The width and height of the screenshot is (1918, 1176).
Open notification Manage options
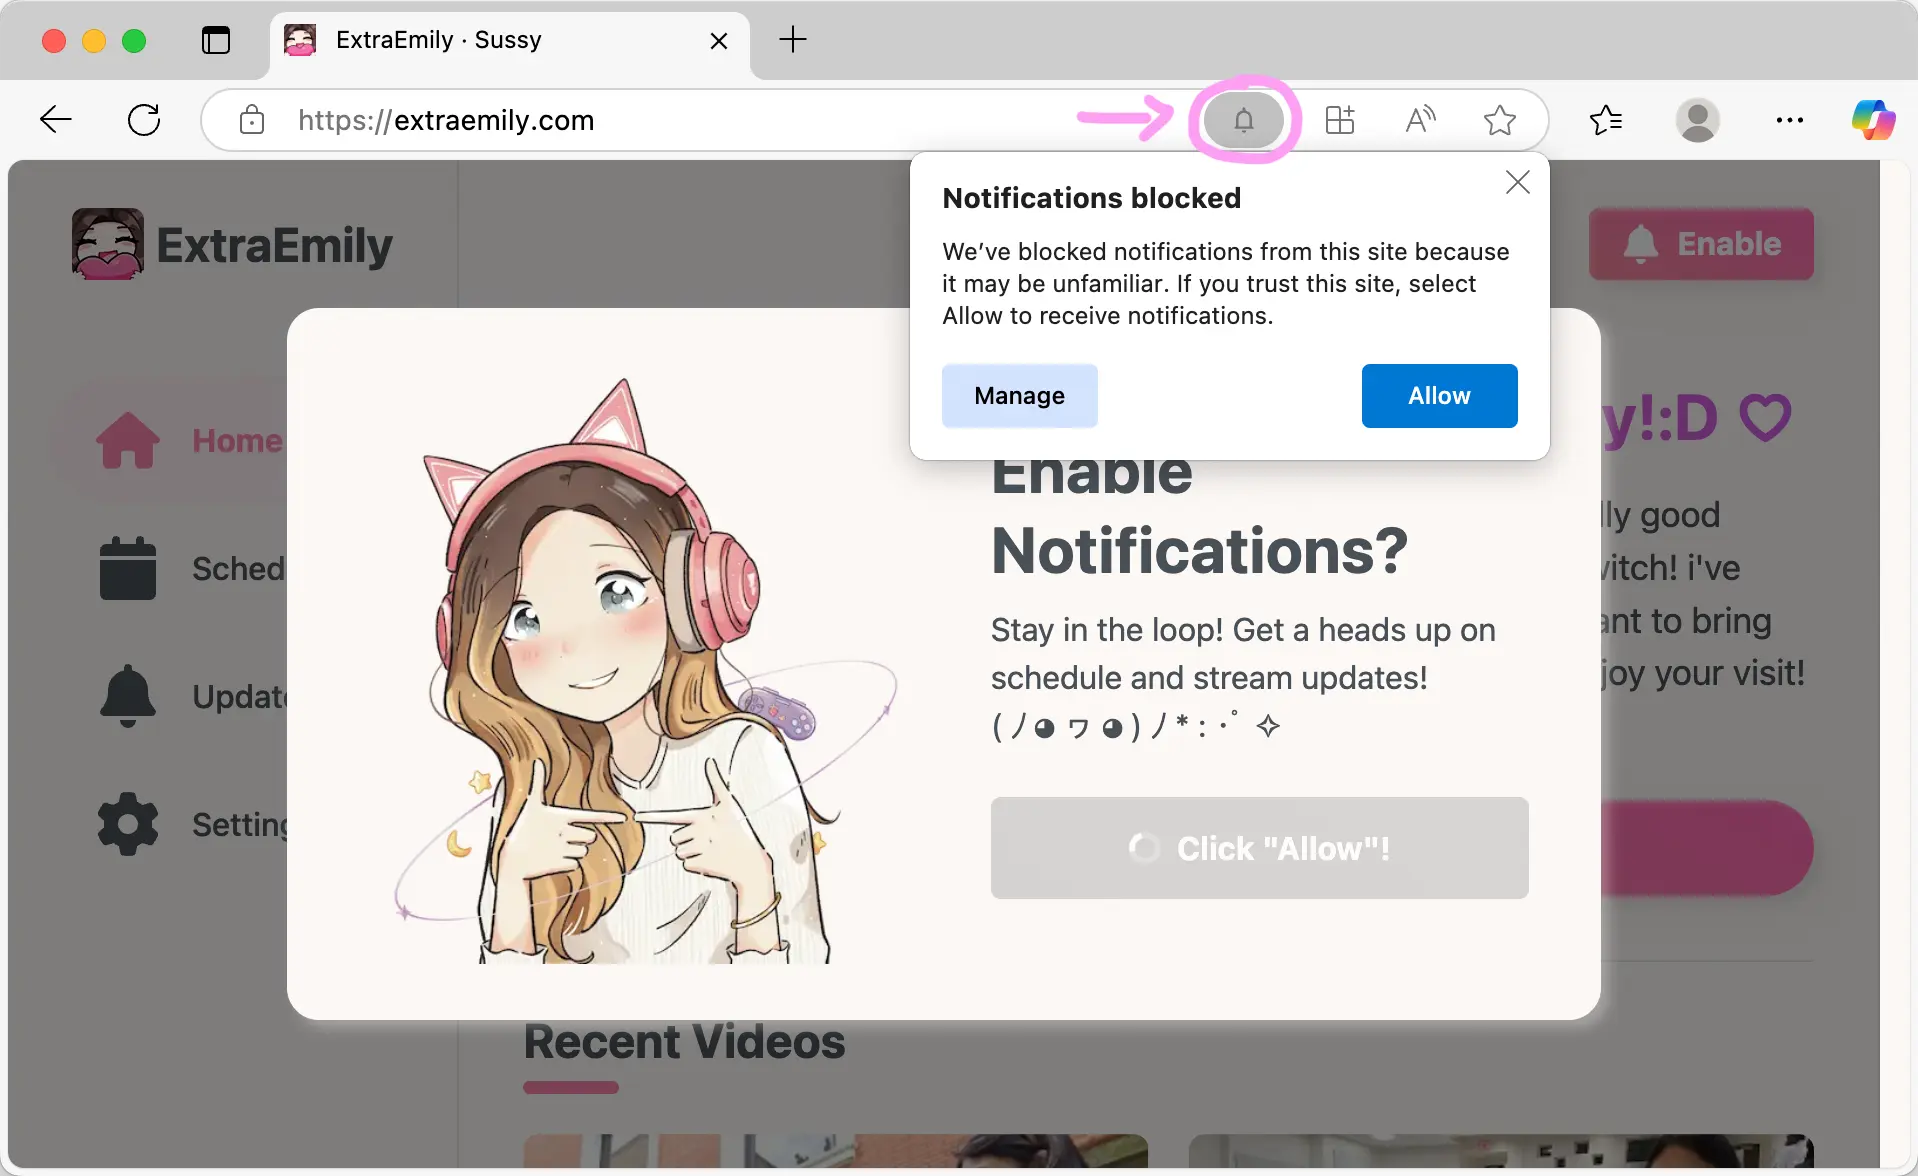(x=1019, y=395)
